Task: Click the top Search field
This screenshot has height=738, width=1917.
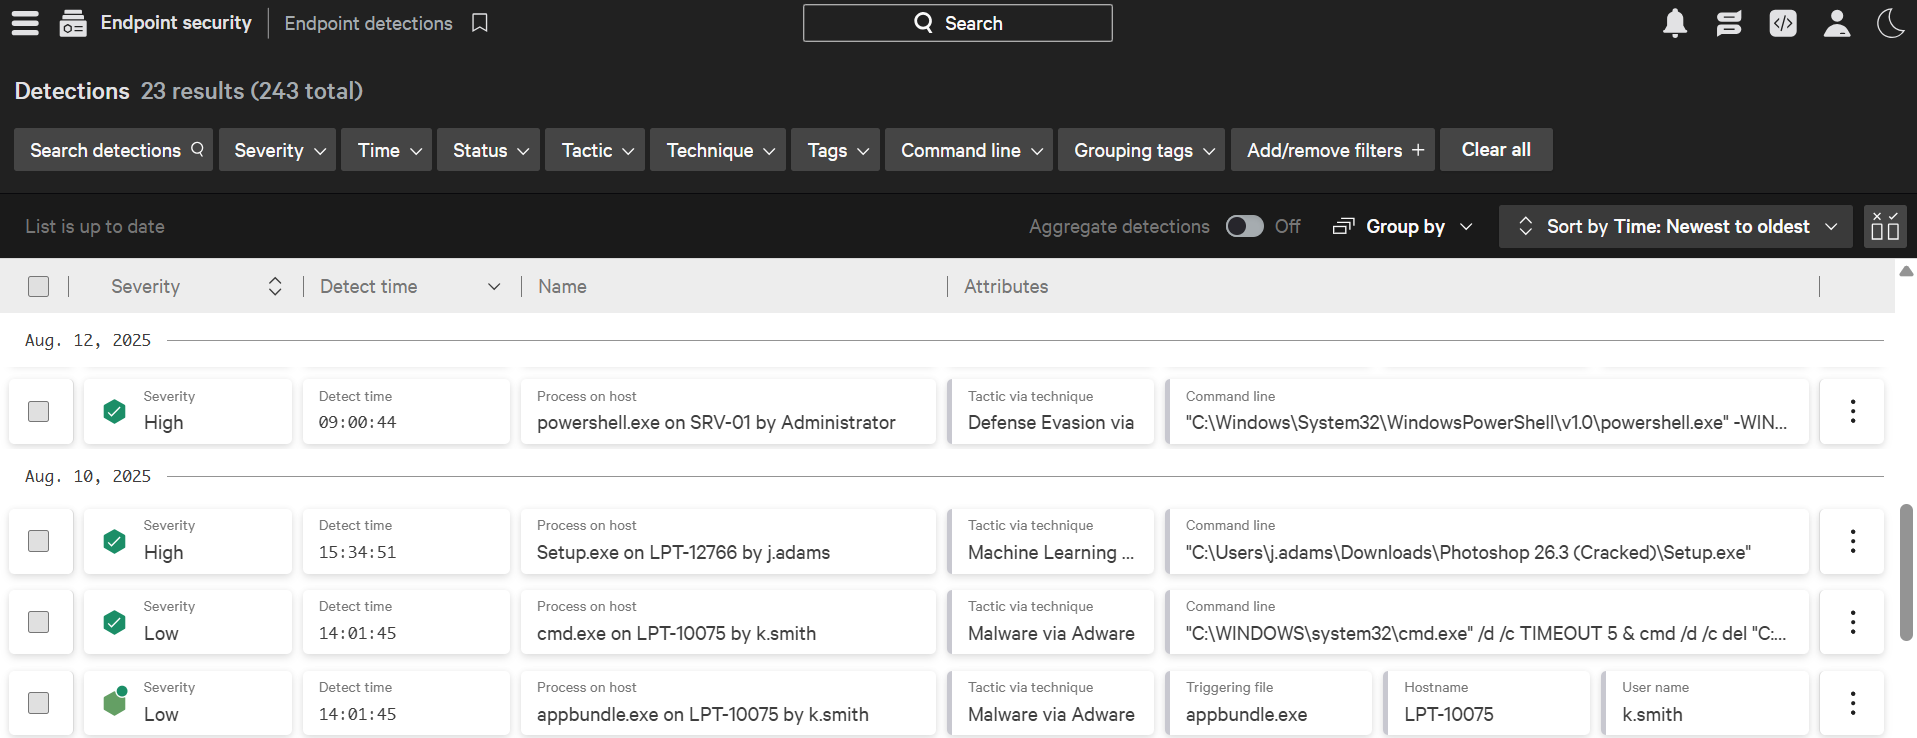Action: tap(957, 23)
